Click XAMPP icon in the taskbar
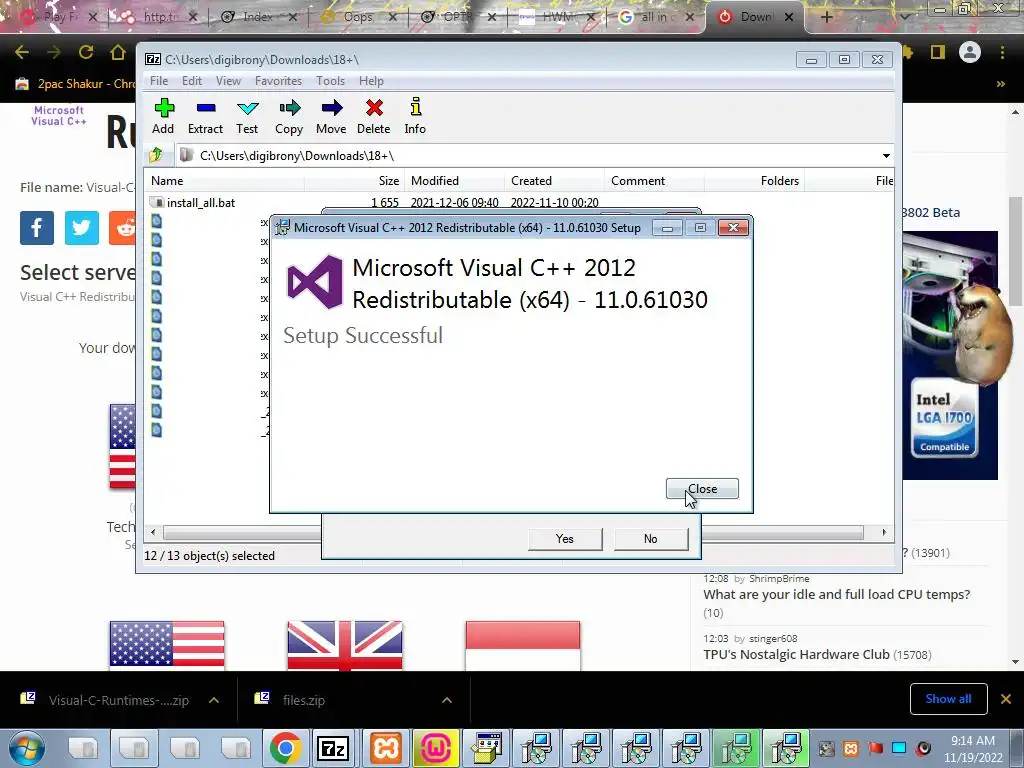This screenshot has height=768, width=1024. [386, 748]
